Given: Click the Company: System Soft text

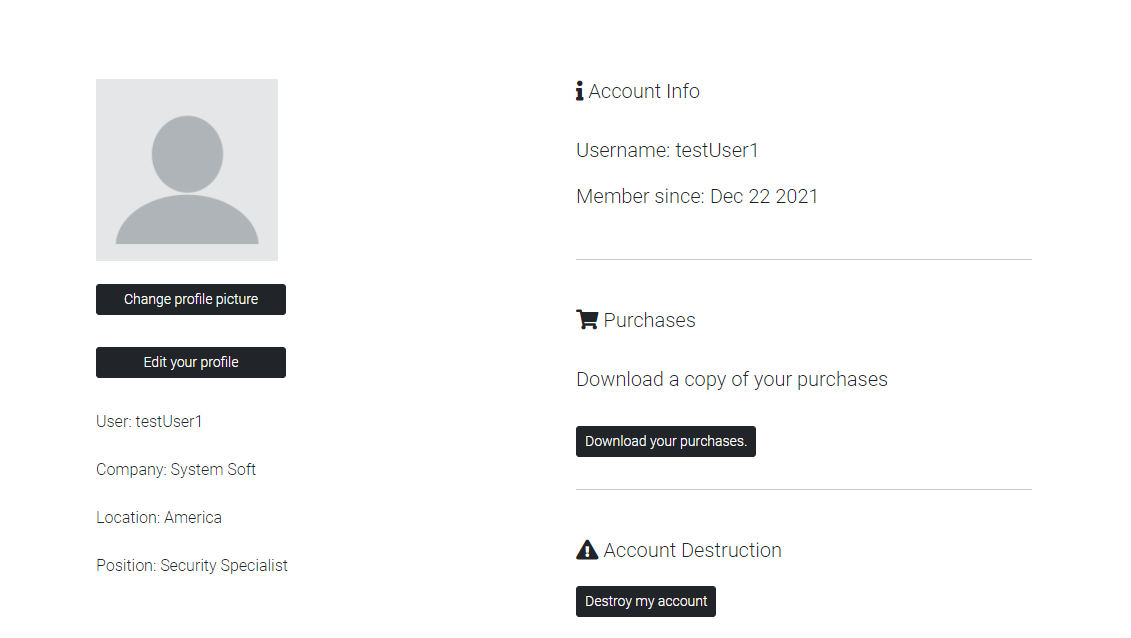Looking at the screenshot, I should 176,469.
